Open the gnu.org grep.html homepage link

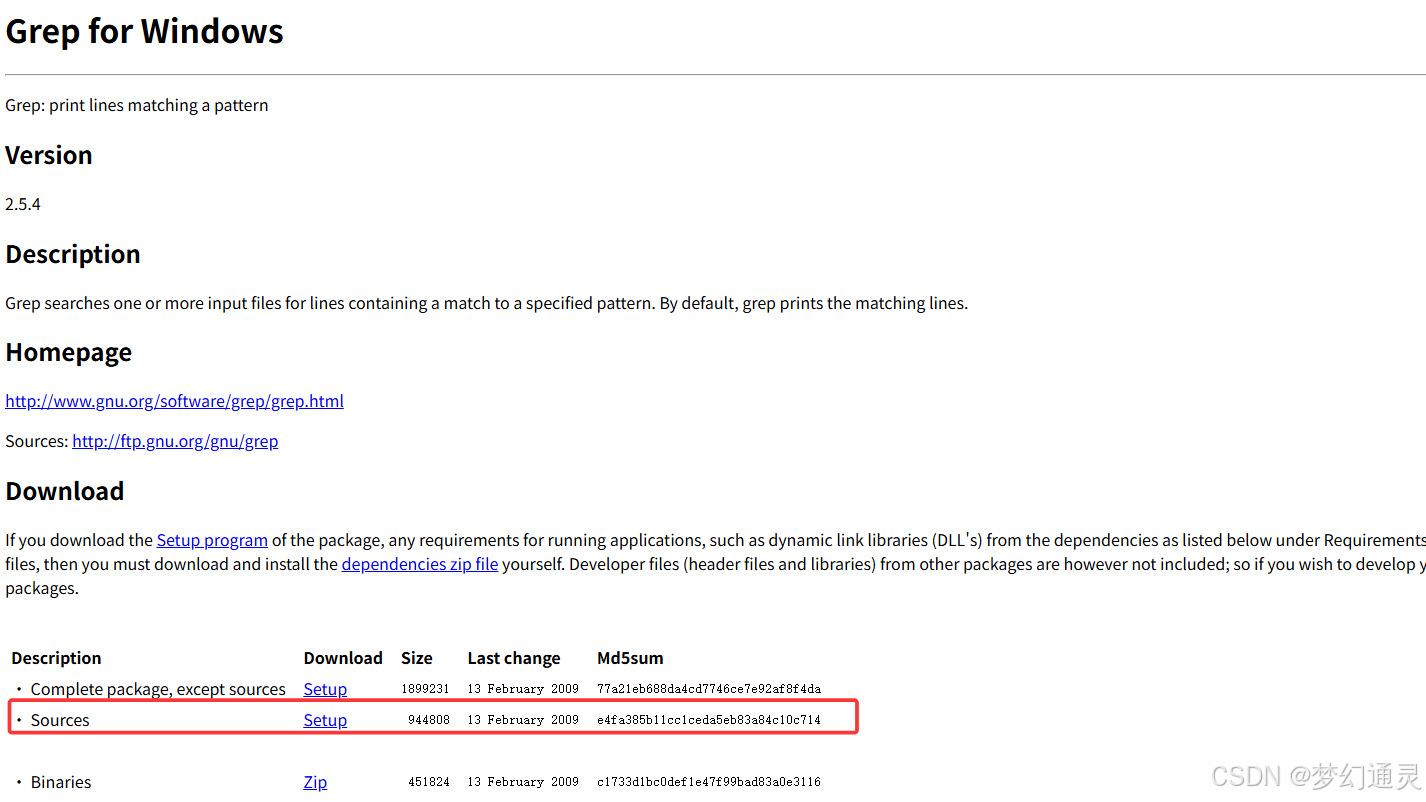point(175,401)
